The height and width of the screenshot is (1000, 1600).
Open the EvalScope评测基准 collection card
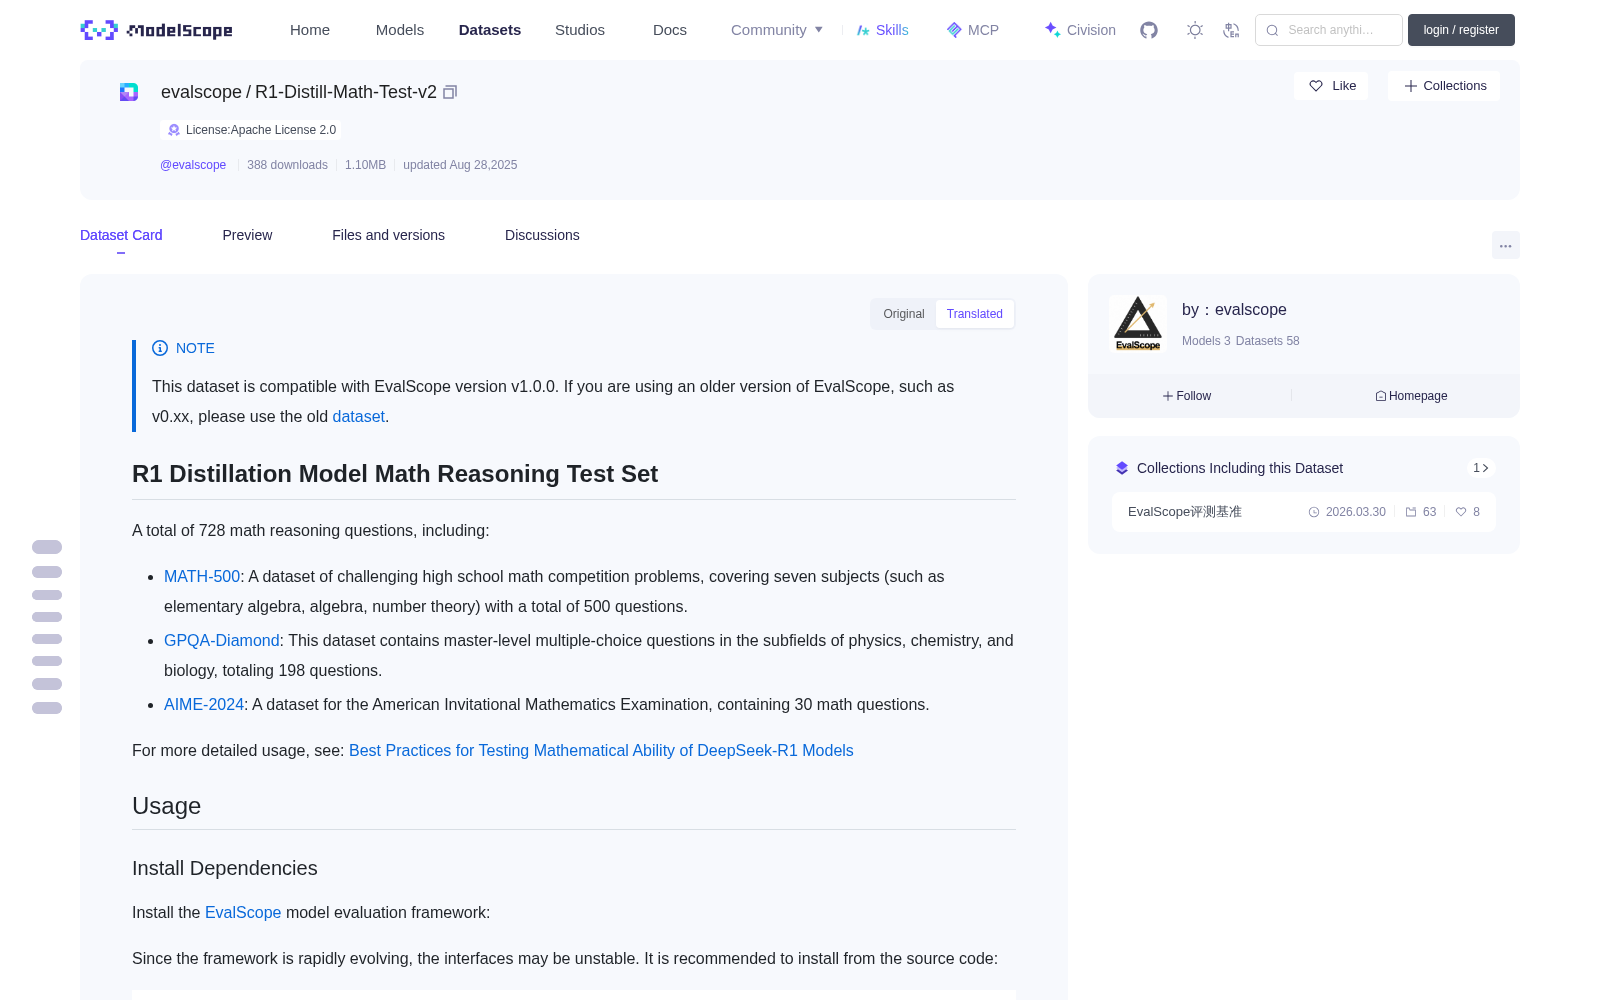pyautogui.click(x=1304, y=512)
